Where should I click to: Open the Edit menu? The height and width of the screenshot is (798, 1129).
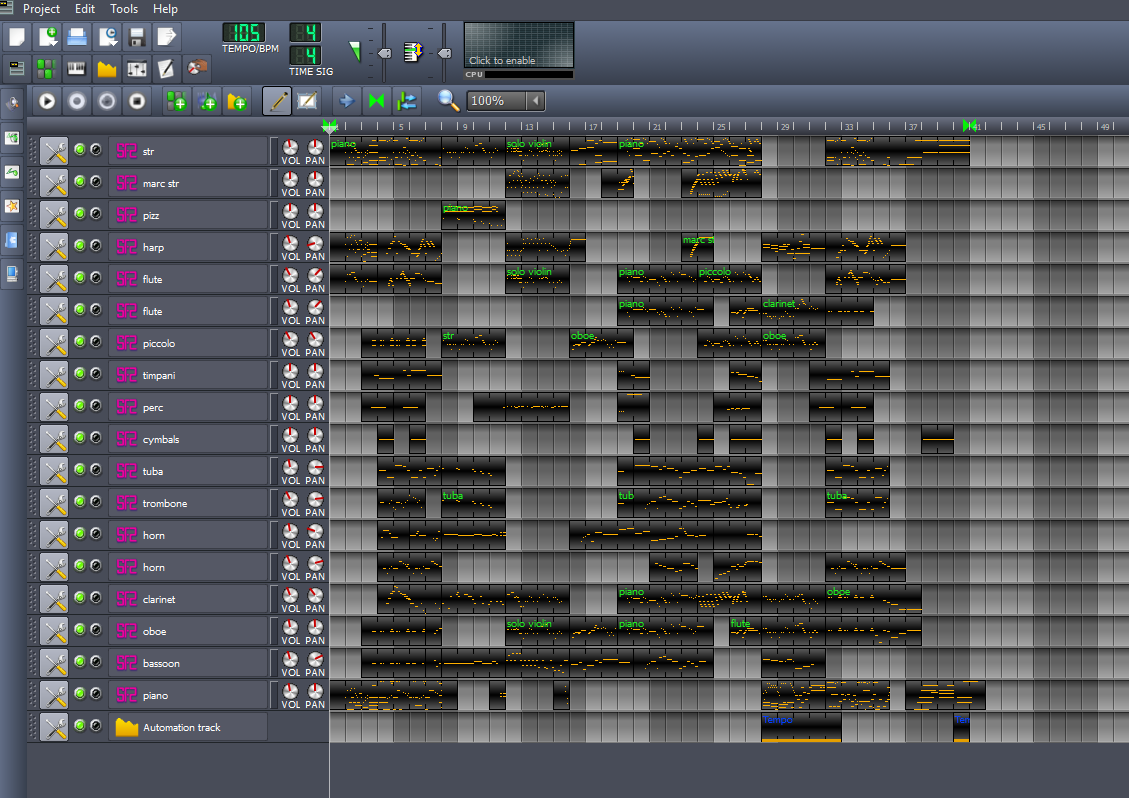[85, 9]
